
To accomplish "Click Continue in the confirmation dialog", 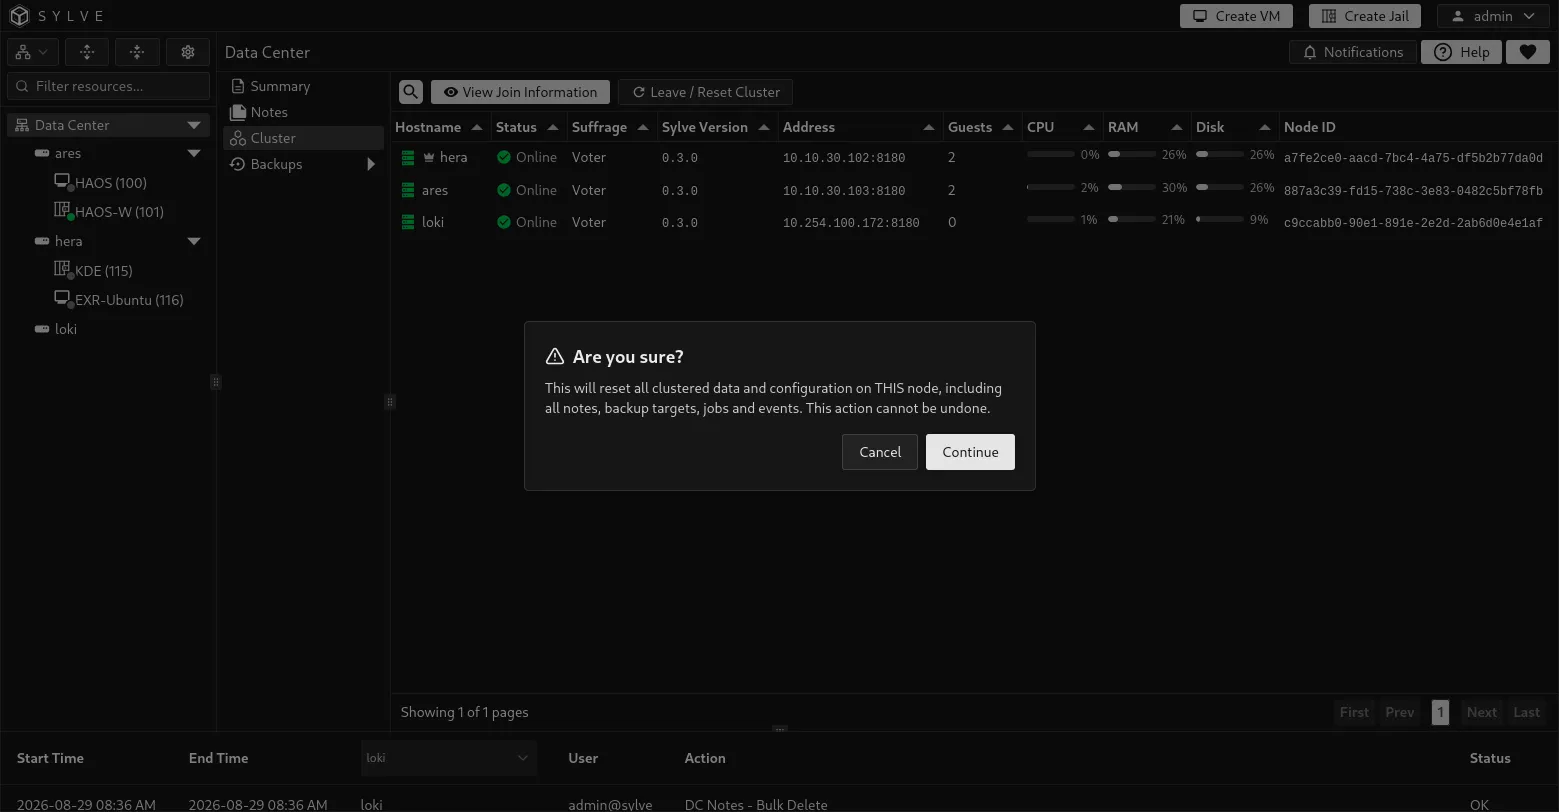I will tap(970, 452).
